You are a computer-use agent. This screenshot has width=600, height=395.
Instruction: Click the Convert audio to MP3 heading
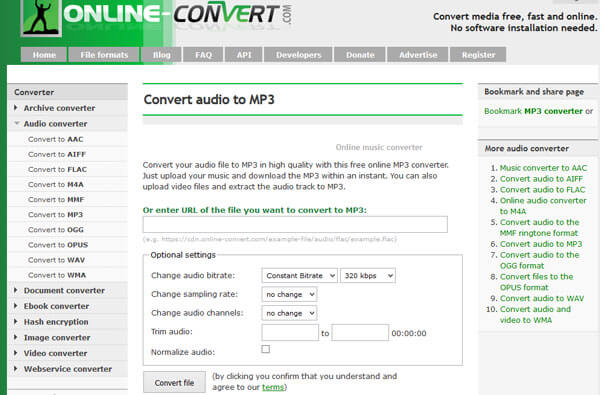[209, 100]
